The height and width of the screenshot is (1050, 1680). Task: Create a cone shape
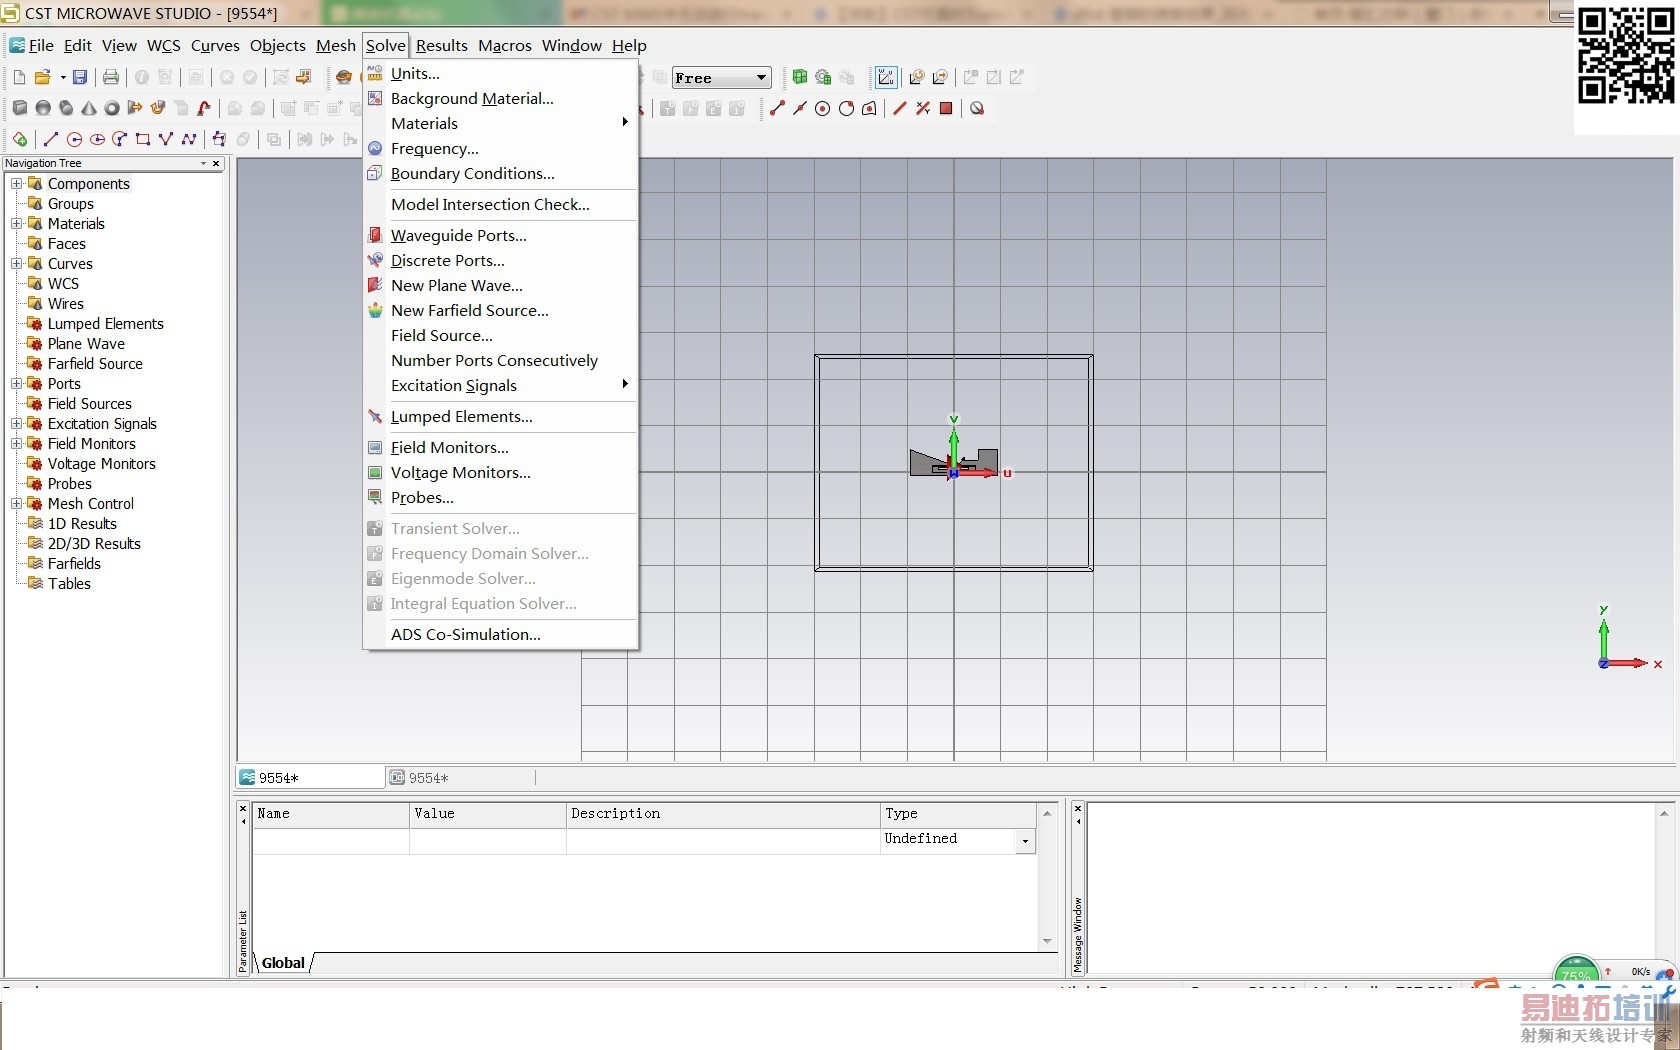pyautogui.click(x=89, y=108)
